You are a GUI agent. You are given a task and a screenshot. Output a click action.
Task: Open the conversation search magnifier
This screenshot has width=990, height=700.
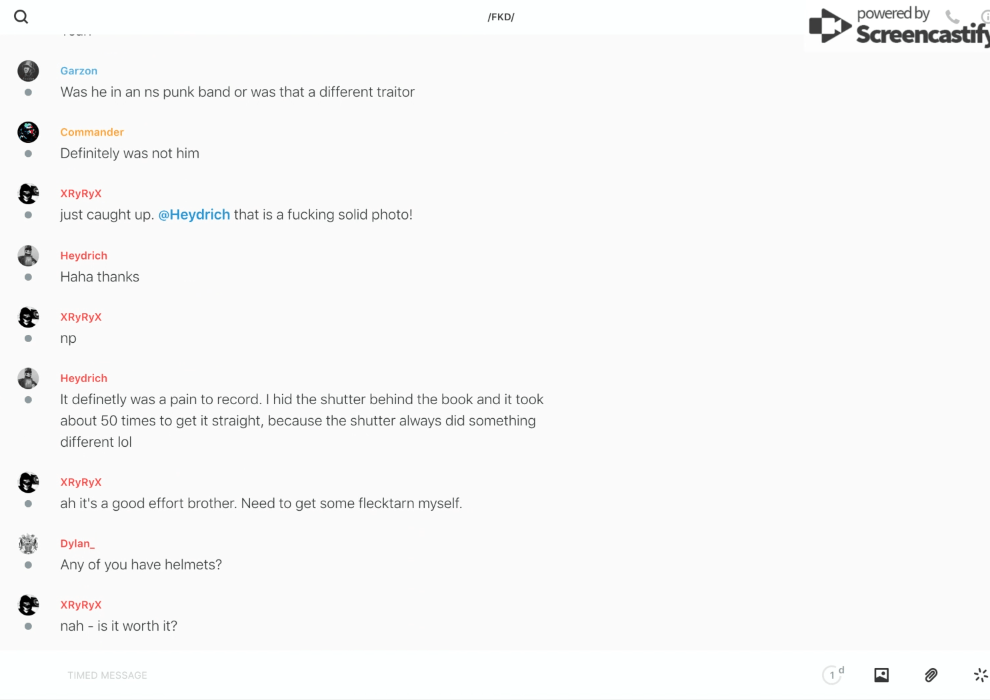click(21, 17)
